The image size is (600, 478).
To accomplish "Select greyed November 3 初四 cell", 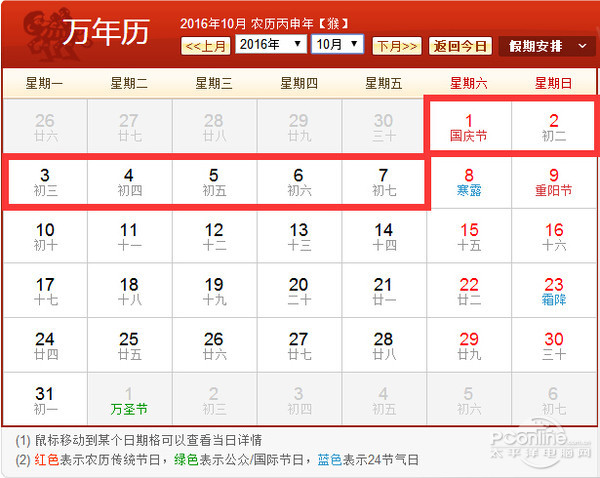I will pyautogui.click(x=300, y=400).
